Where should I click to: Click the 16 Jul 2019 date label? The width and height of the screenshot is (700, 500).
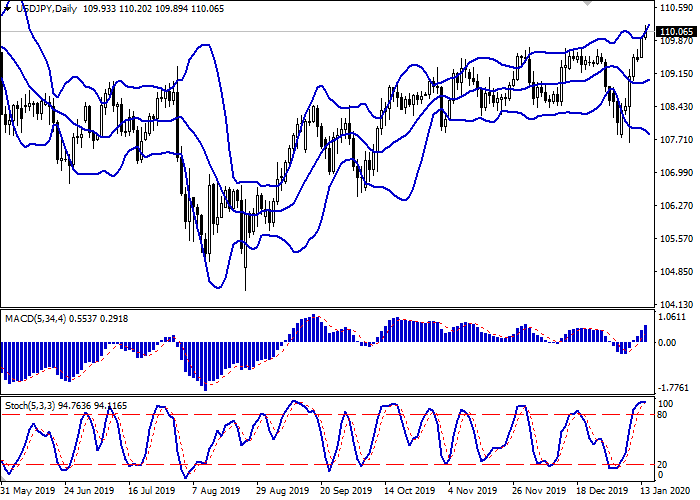tap(152, 490)
